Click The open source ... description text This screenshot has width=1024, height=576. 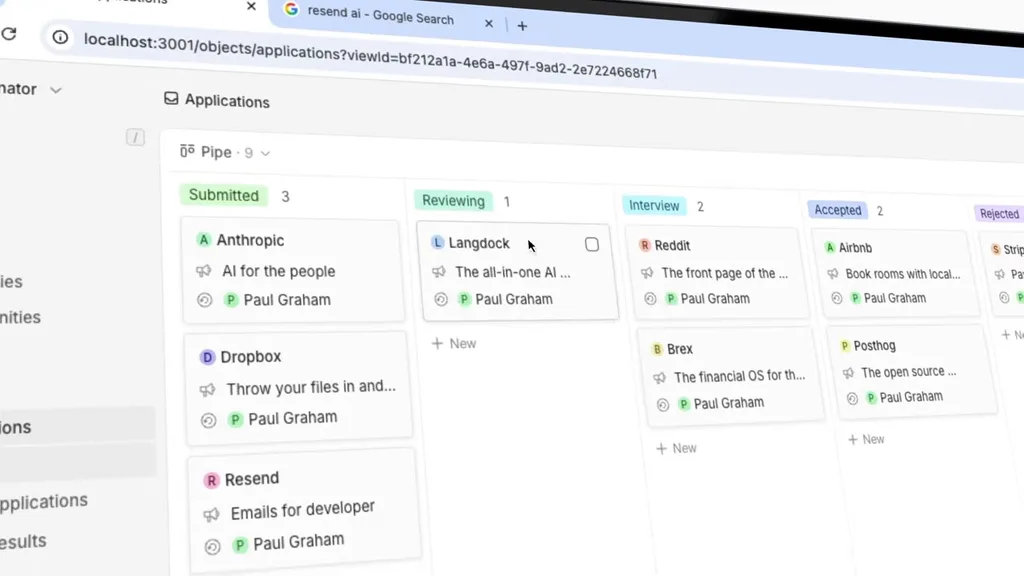pyautogui.click(x=908, y=372)
